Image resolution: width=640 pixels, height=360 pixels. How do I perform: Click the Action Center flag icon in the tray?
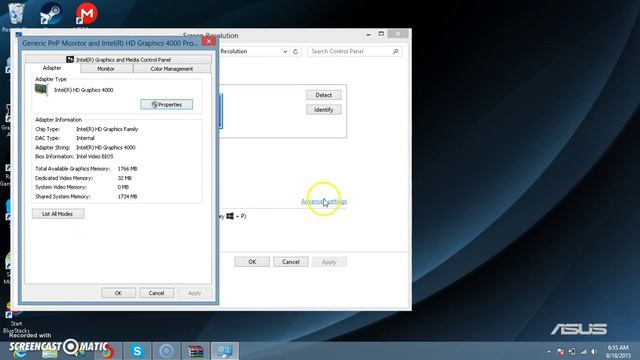pyautogui.click(x=560, y=351)
